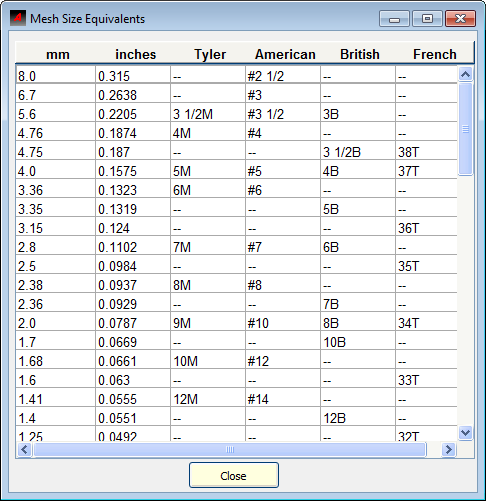Image resolution: width=486 pixels, height=501 pixels.
Task: Select the mm column header
Action: pyautogui.click(x=58, y=54)
